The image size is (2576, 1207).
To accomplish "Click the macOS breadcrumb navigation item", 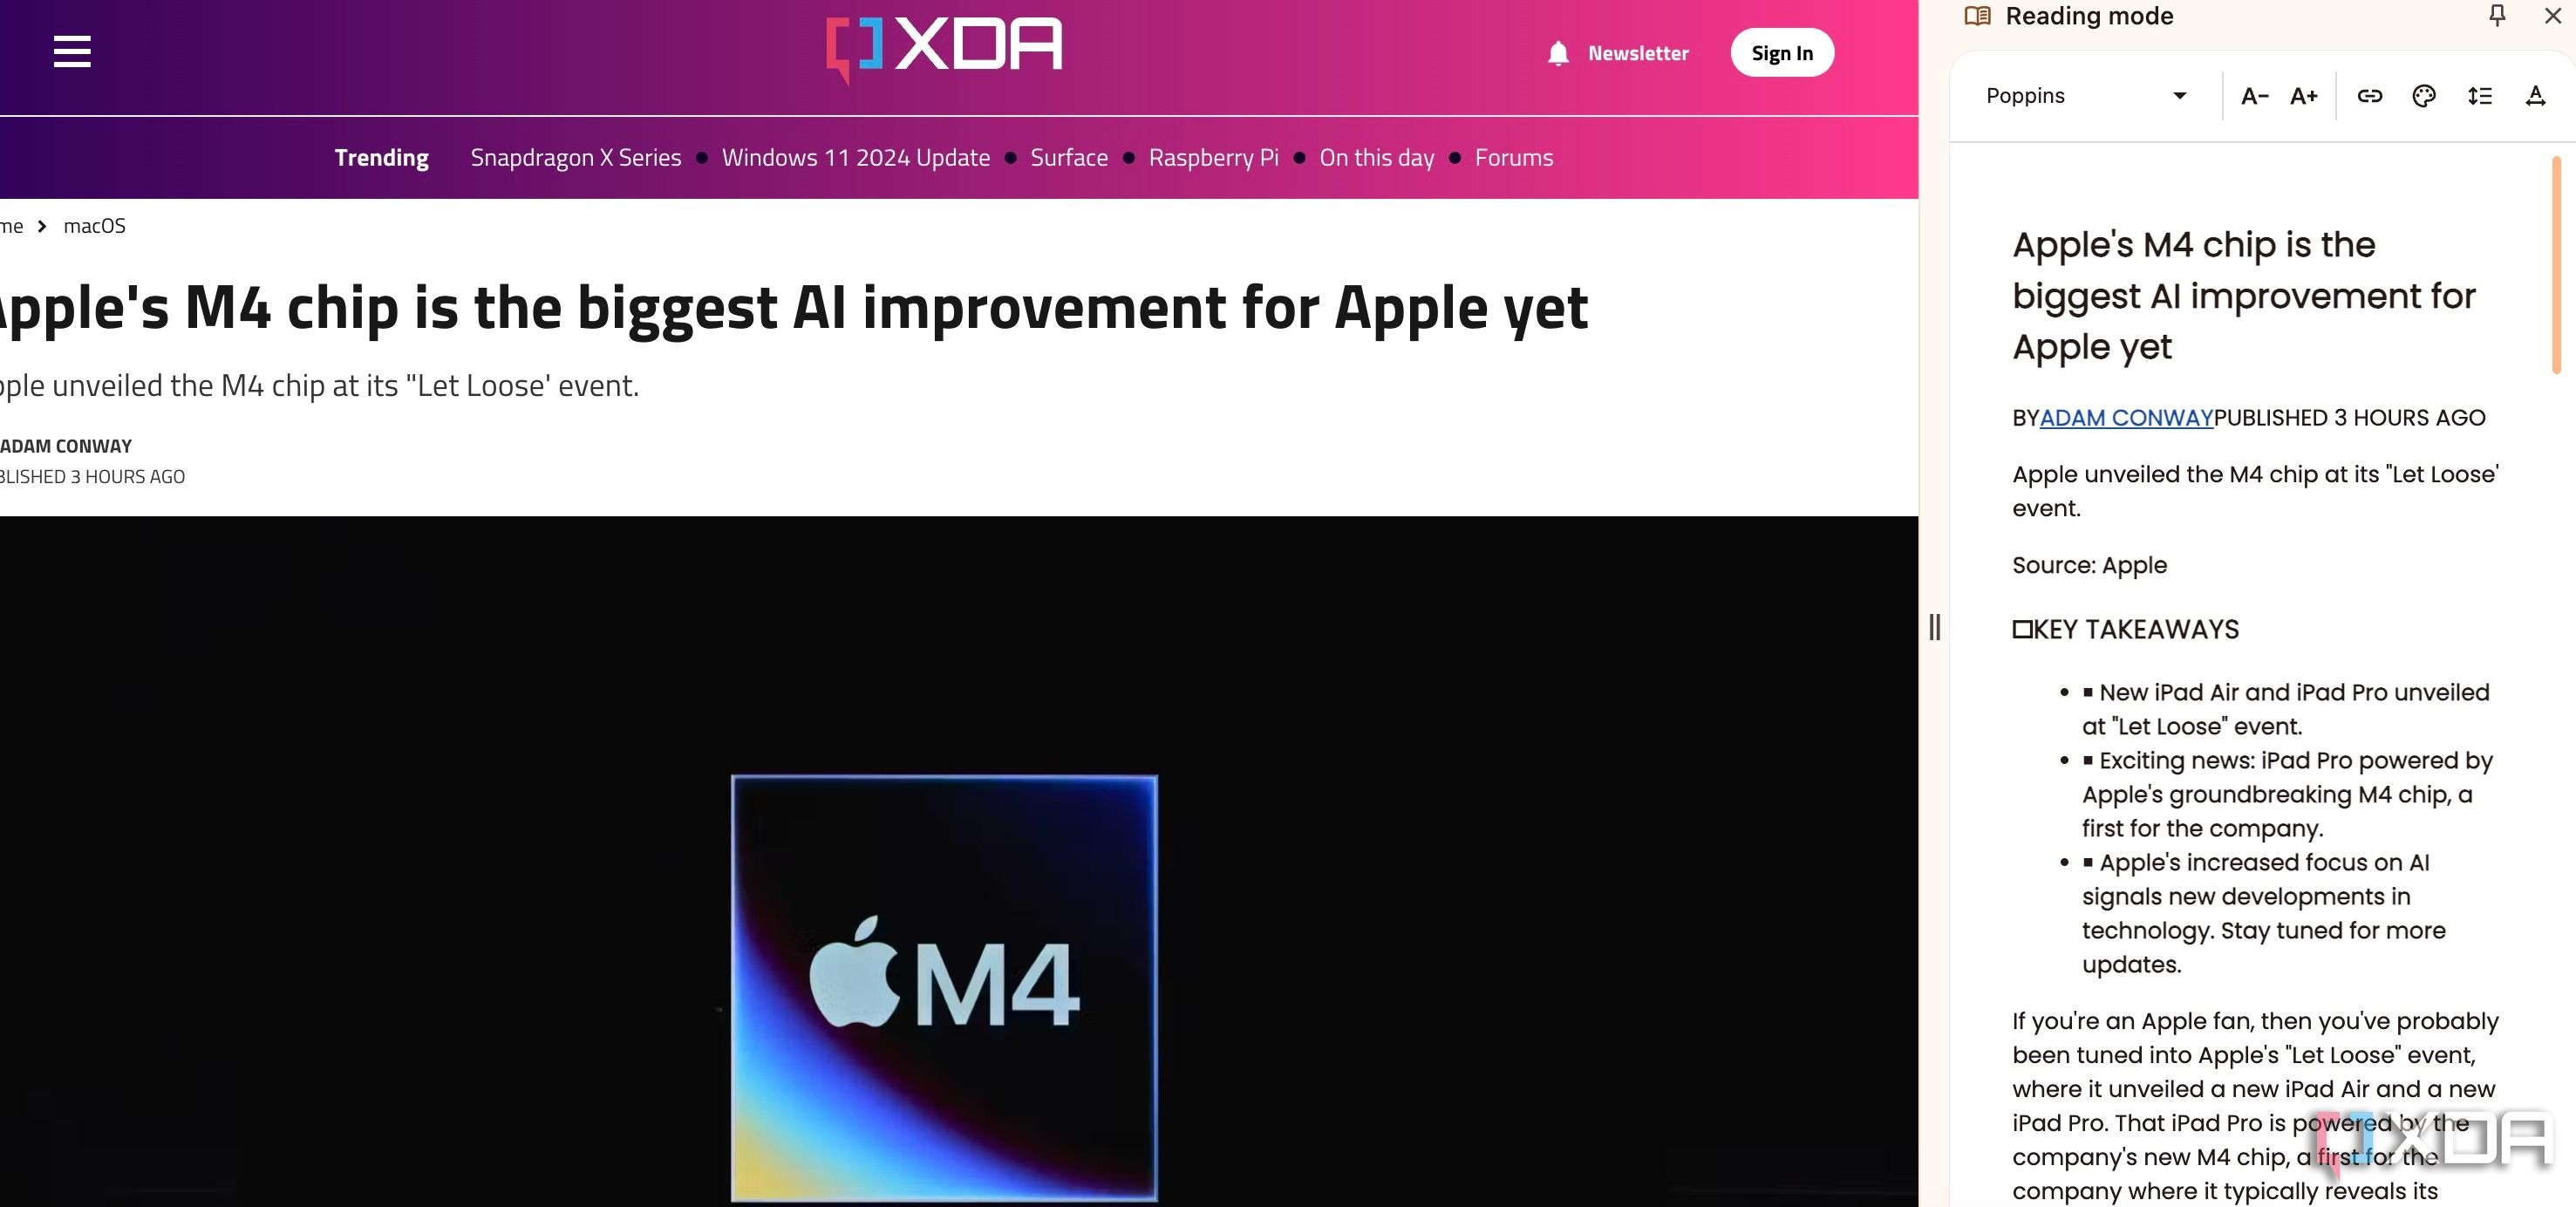I will click(x=93, y=227).
